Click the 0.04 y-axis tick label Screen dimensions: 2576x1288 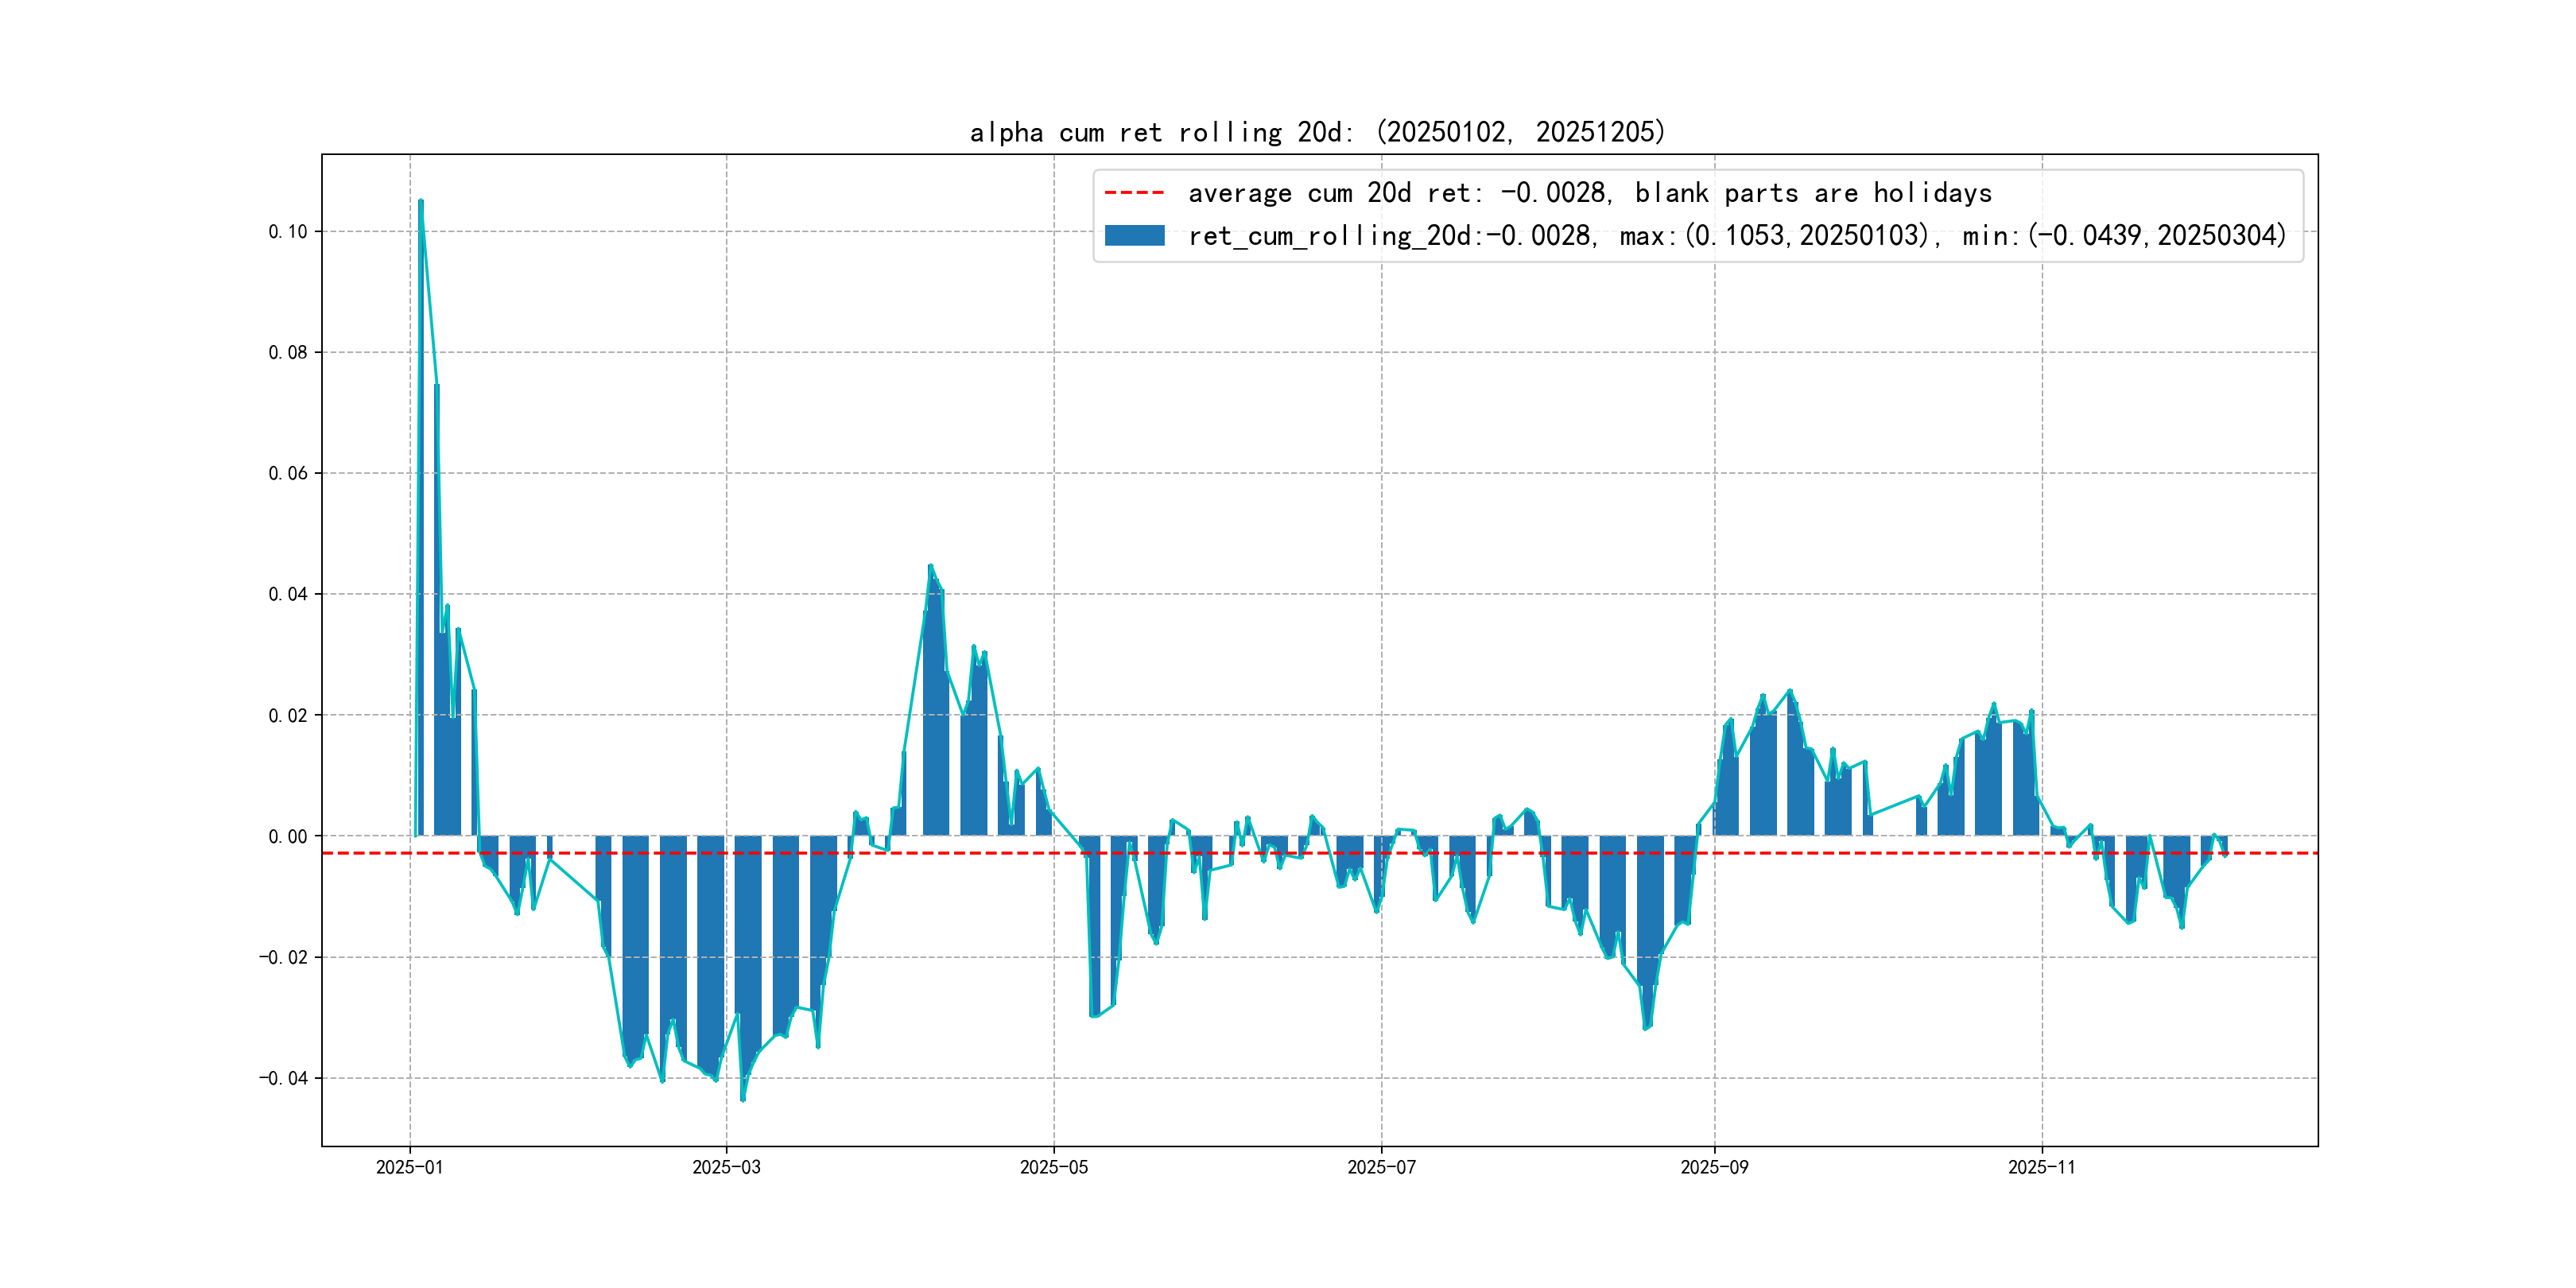point(288,594)
